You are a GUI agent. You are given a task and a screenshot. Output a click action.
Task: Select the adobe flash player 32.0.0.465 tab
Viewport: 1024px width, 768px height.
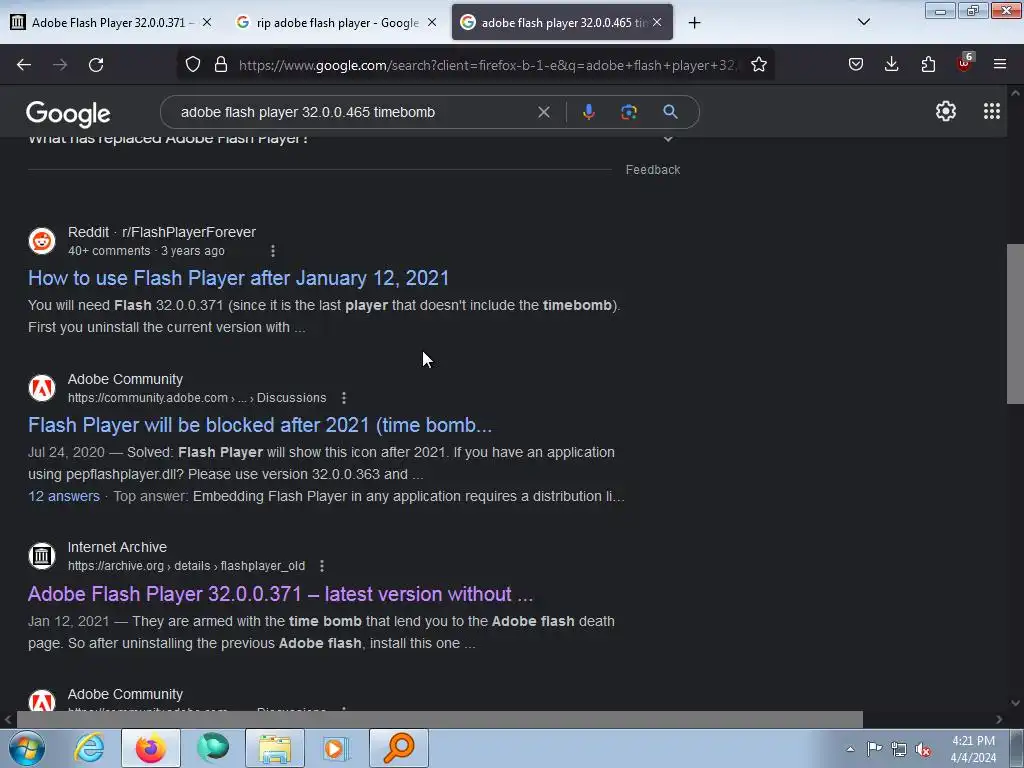click(562, 22)
